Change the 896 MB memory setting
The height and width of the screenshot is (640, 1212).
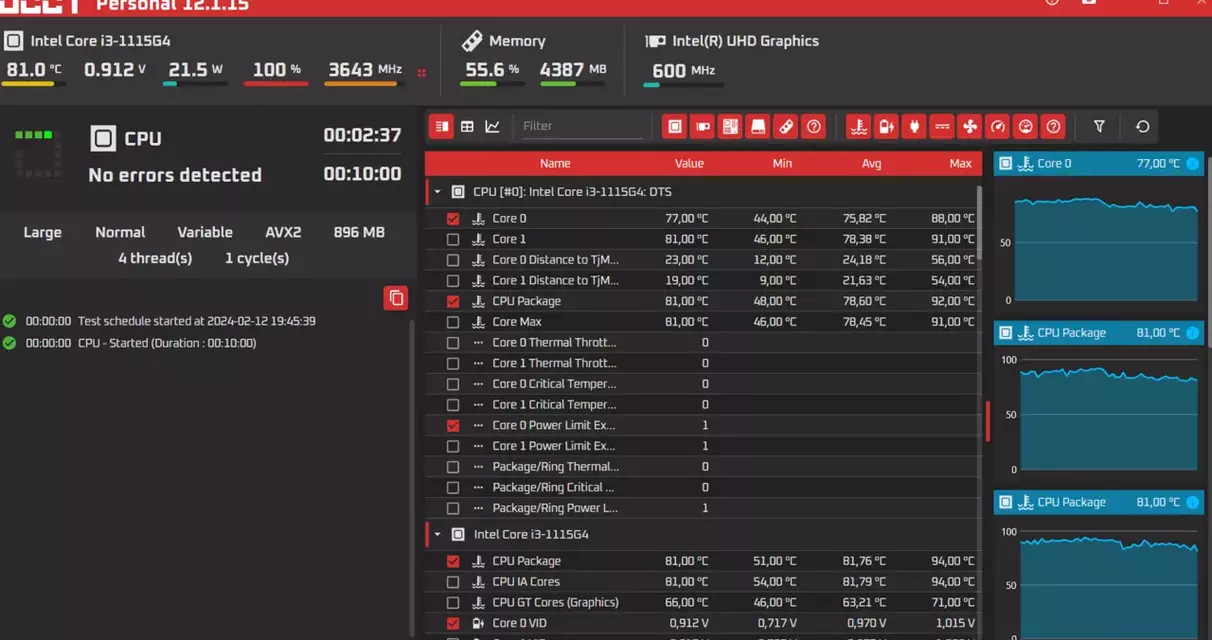359,232
